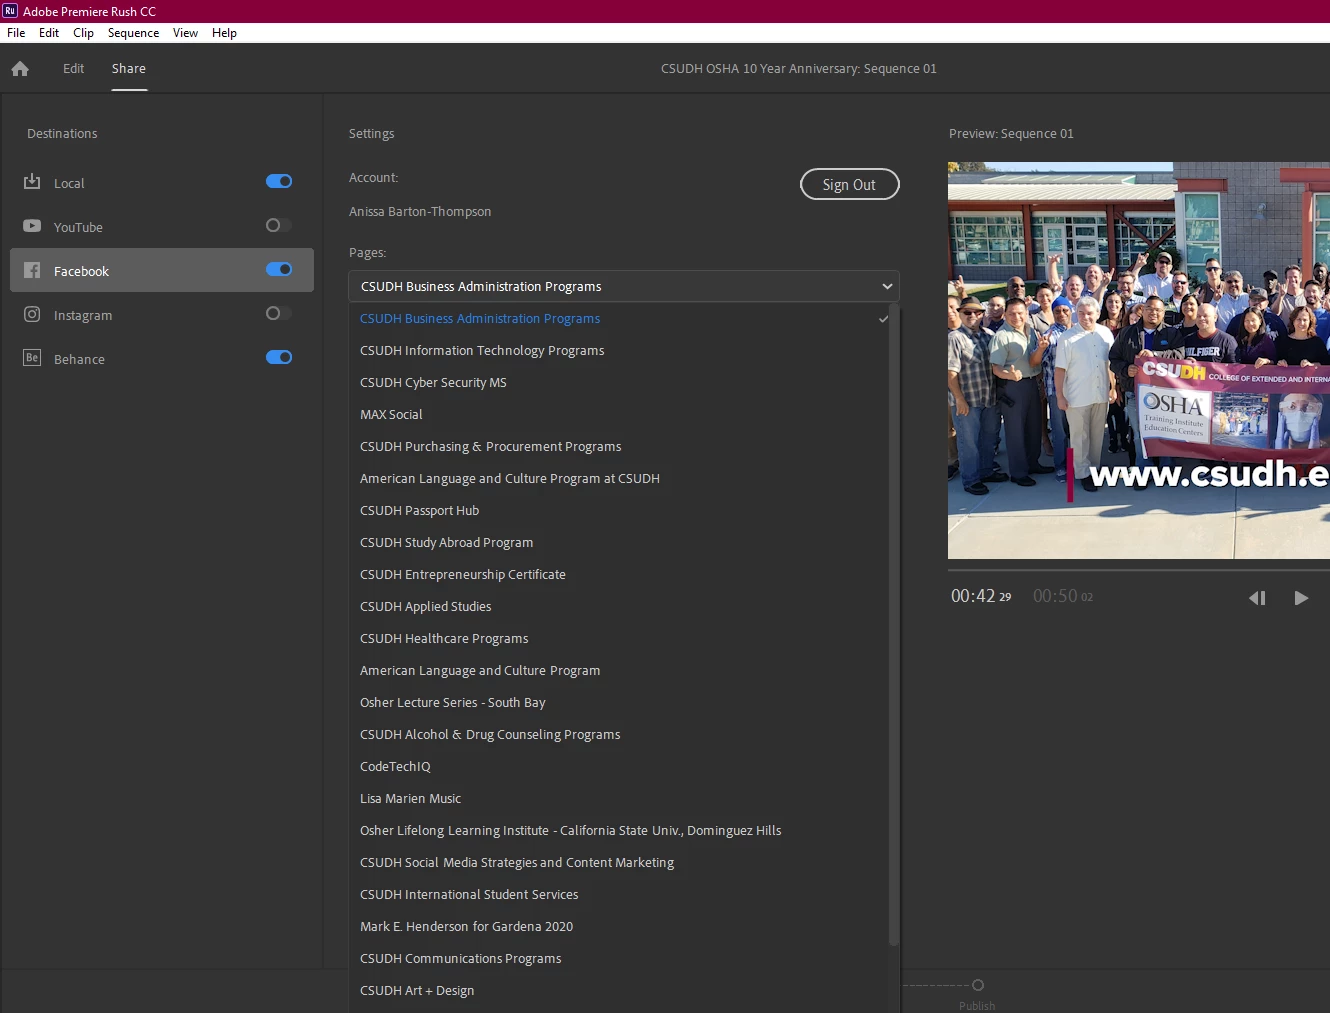Pick Lisa Marien Music page
This screenshot has height=1013, width=1330.
(619, 798)
